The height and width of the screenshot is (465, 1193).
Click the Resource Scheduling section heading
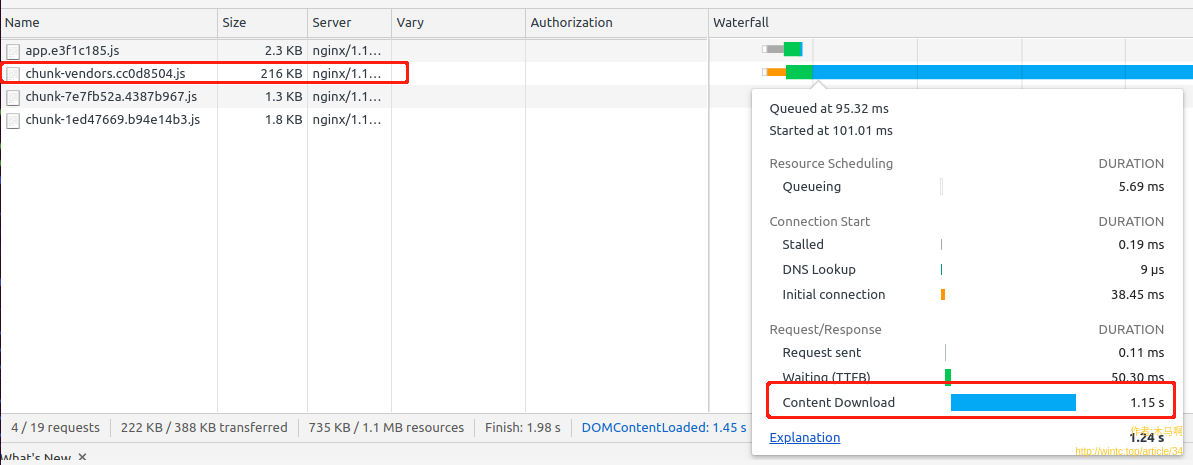point(831,164)
